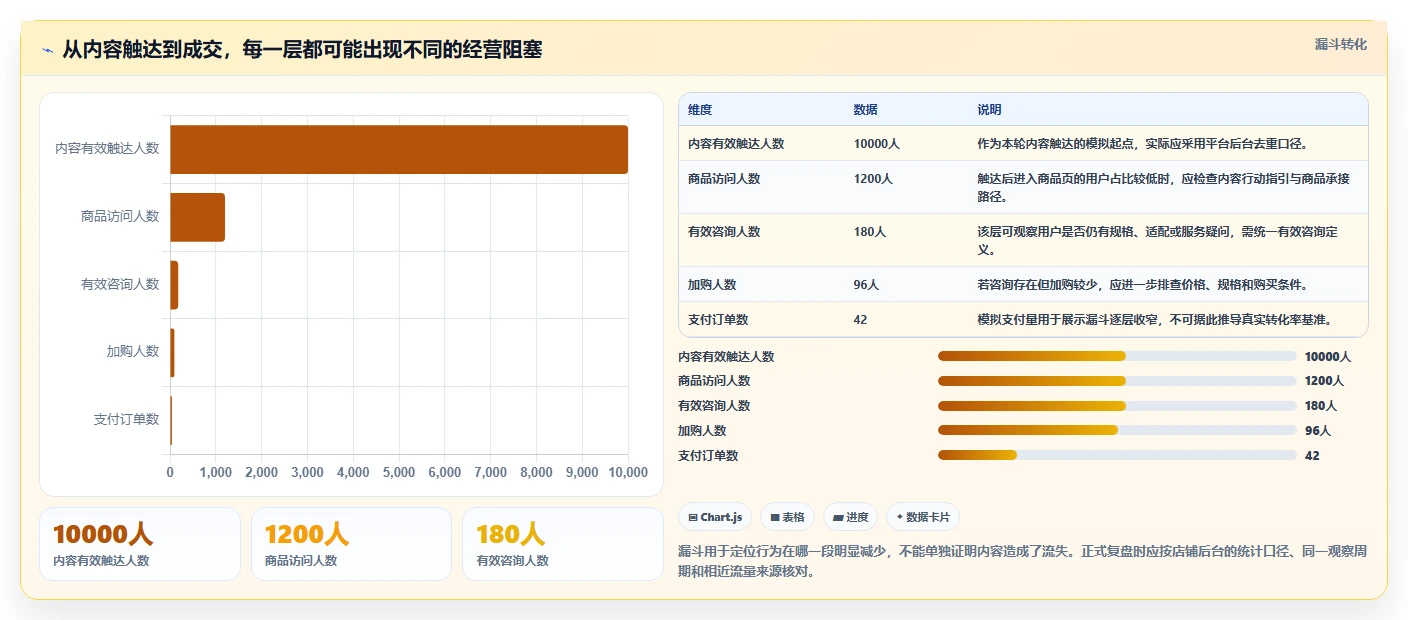Select the 表格 chip
Viewport: 1408px width, 620px height.
tap(787, 517)
